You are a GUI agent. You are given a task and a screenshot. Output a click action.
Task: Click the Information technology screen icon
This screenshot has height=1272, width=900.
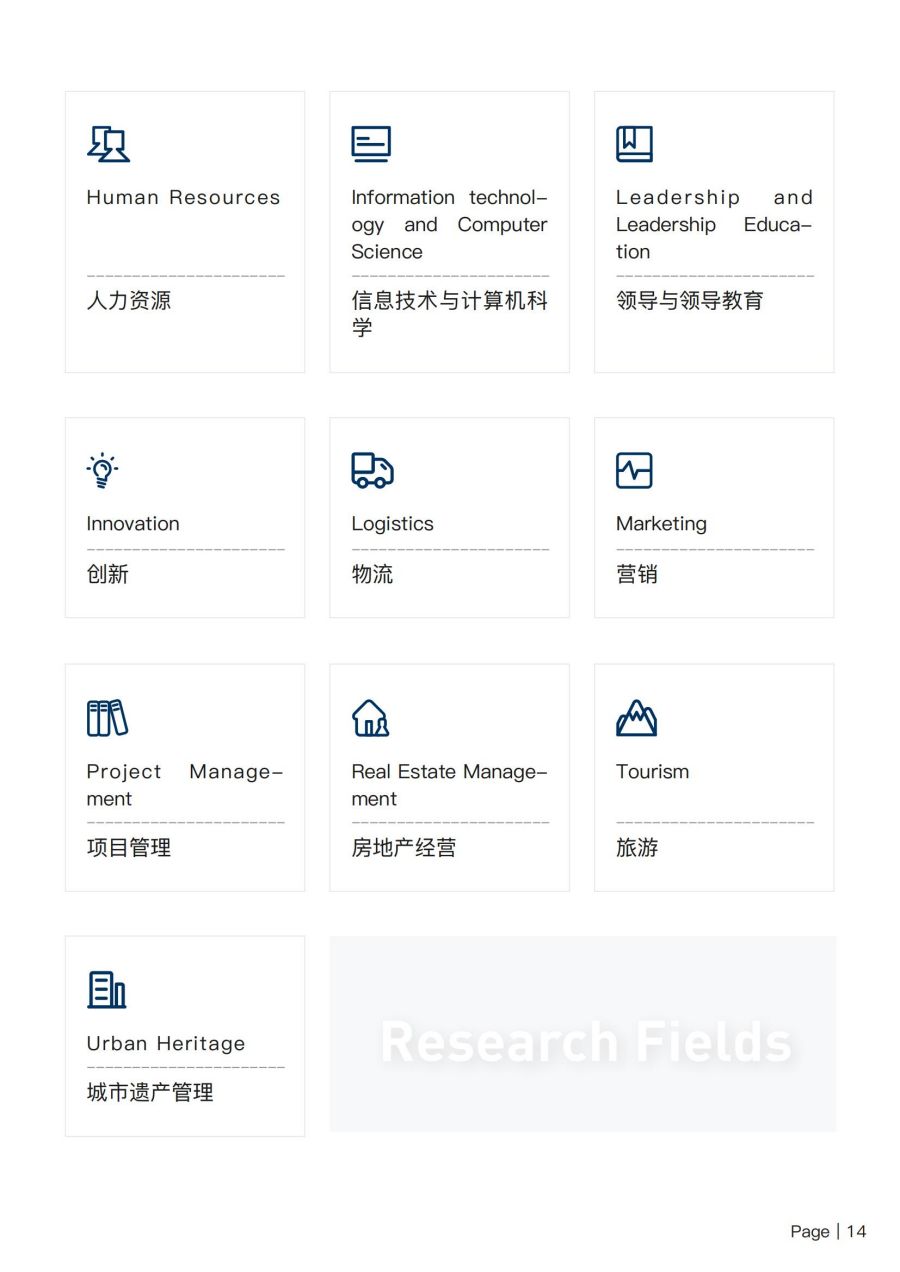coord(371,144)
